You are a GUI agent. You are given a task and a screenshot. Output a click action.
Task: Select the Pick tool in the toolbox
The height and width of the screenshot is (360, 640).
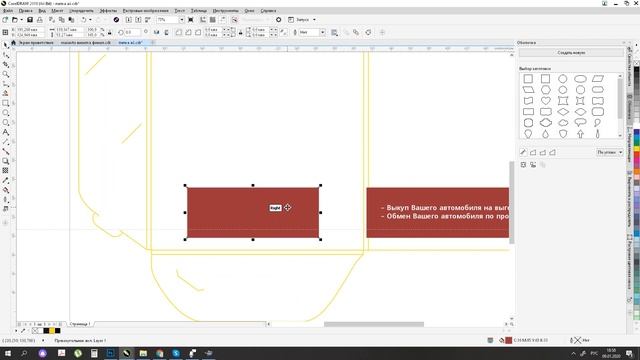tap(5, 45)
